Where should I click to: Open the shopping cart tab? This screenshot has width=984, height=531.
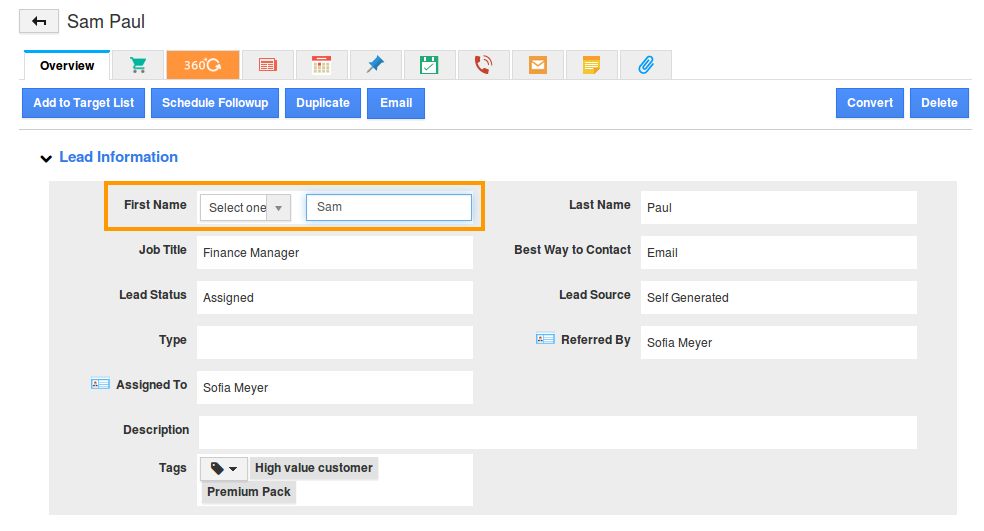click(138, 65)
